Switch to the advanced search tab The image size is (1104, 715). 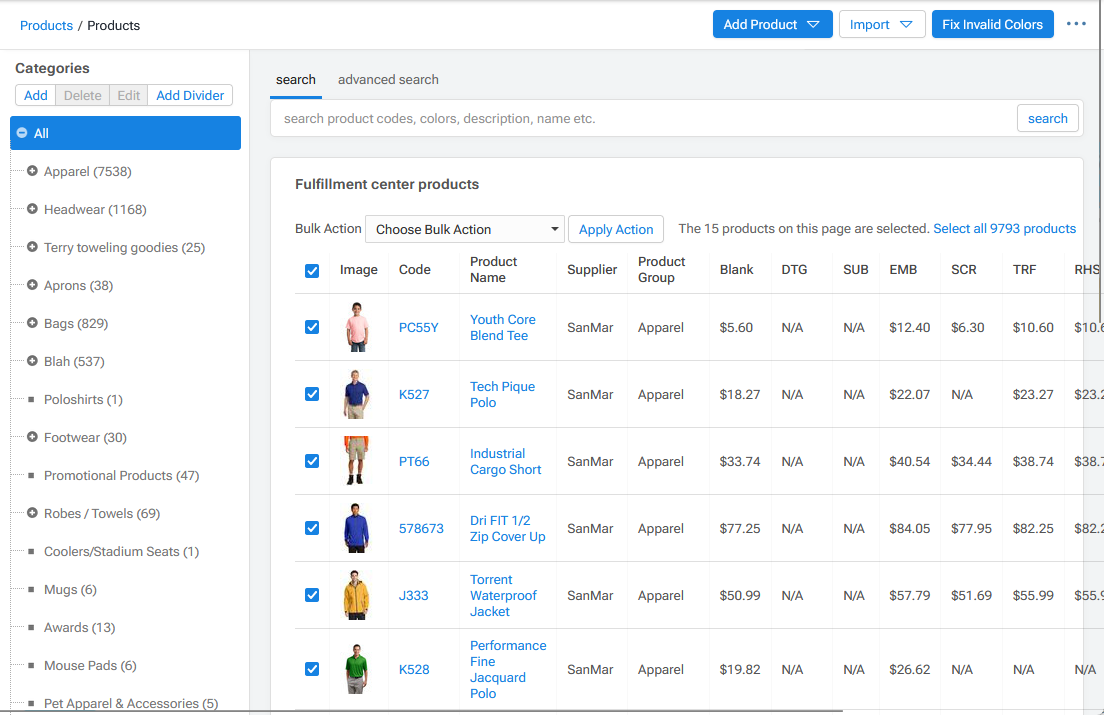[388, 79]
